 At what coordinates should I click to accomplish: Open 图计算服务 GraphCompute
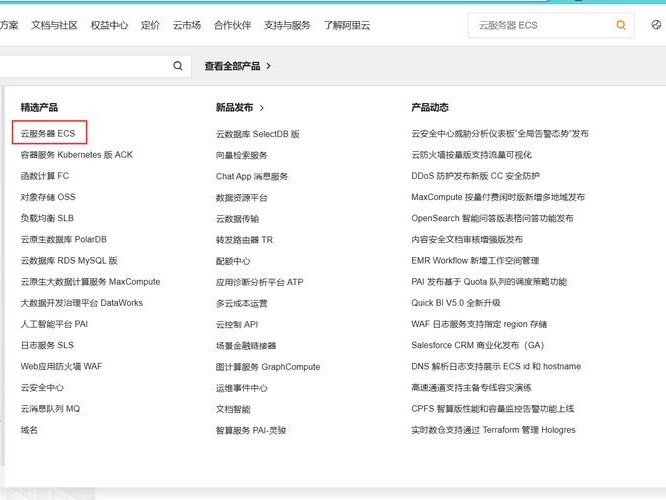point(268,367)
